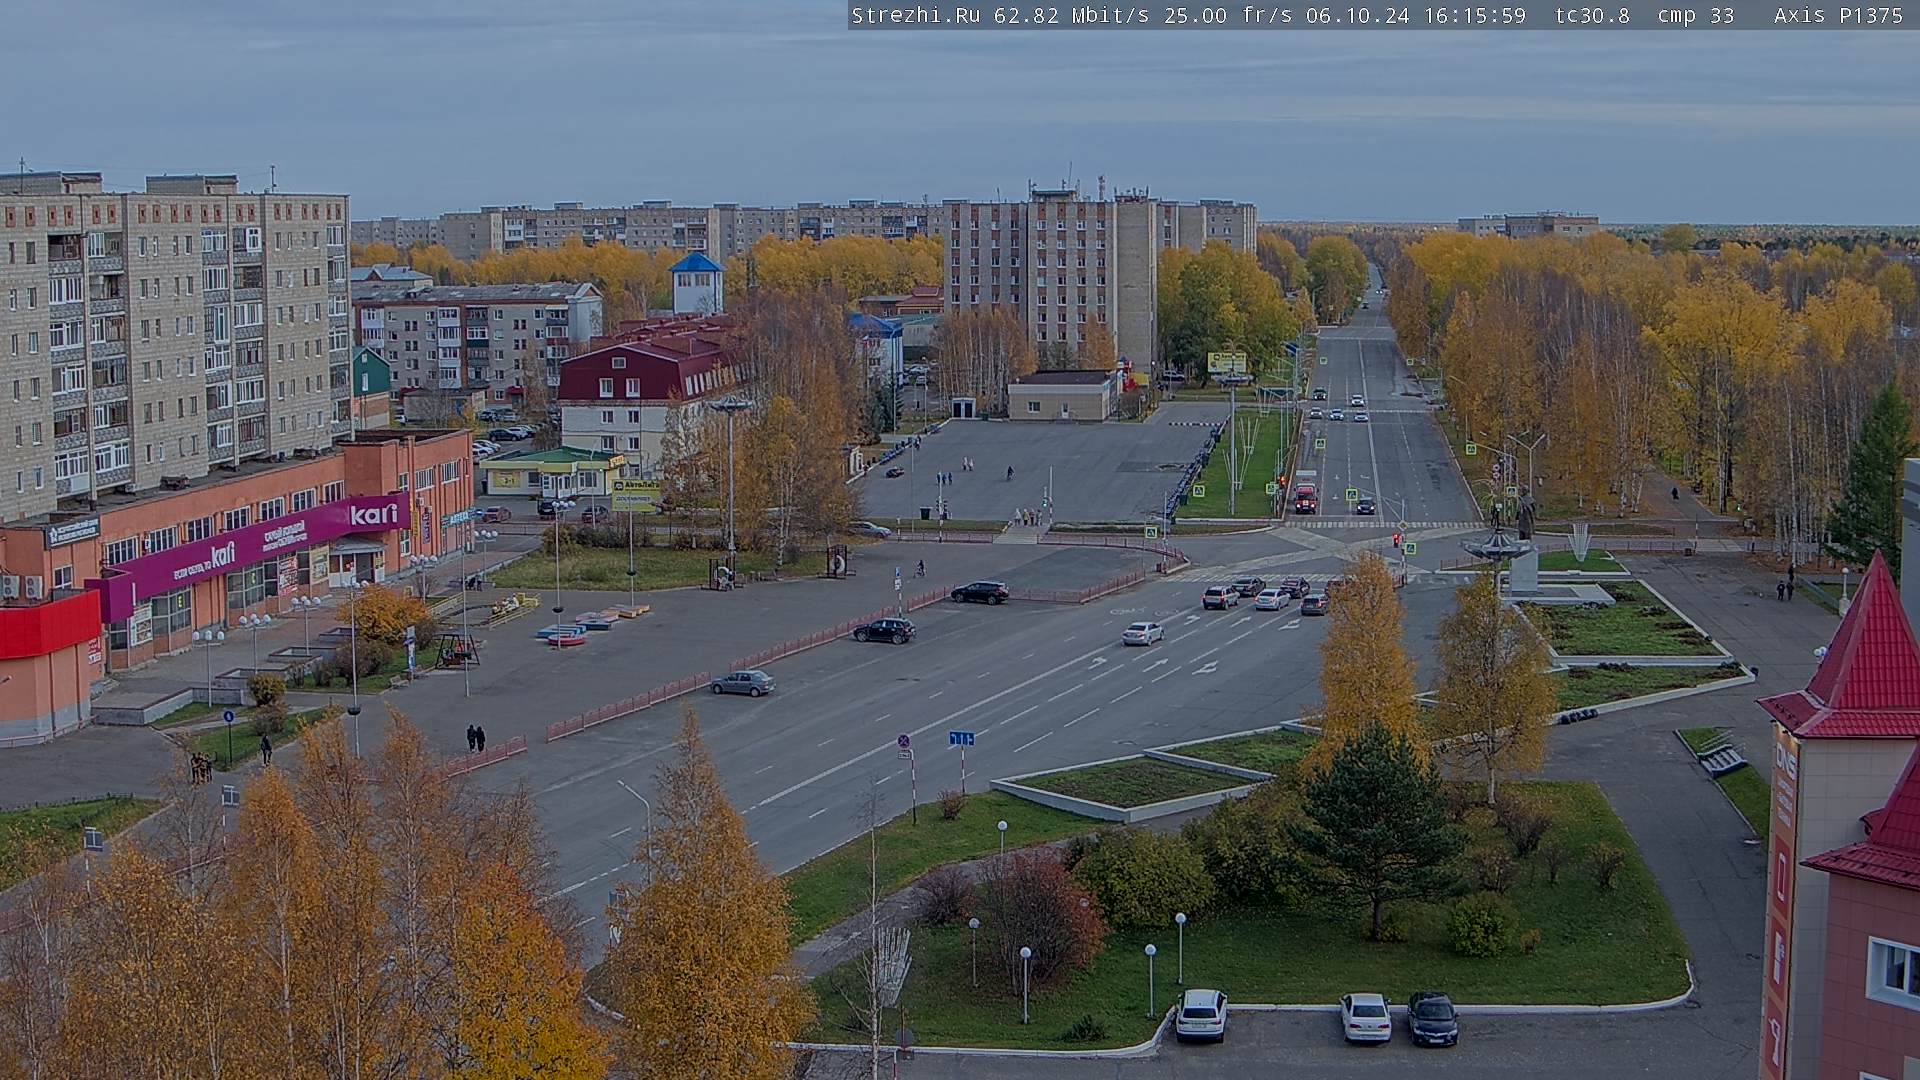This screenshot has height=1080, width=1920.
Task: Select the Axis P1375 camera model text
Action: point(1838,15)
